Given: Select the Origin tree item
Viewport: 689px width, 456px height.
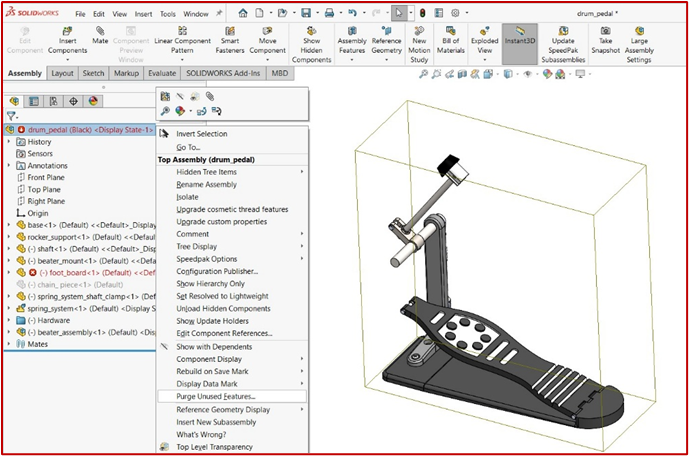Looking at the screenshot, I should [x=38, y=213].
